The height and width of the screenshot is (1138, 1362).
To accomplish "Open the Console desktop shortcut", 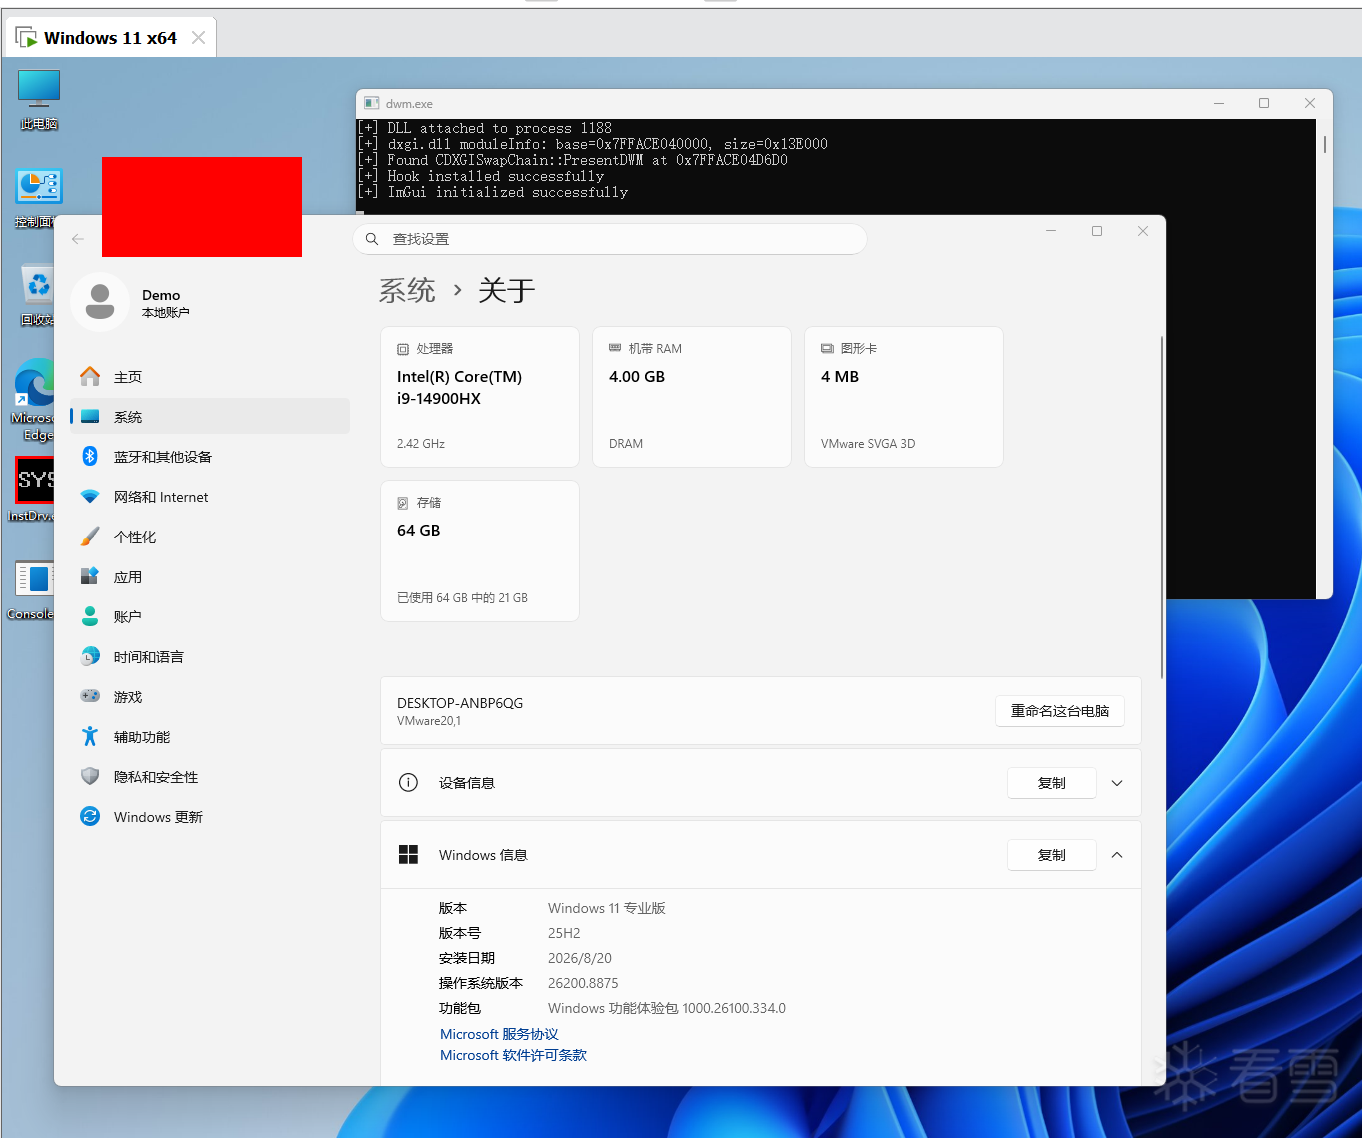I will 32,589.
